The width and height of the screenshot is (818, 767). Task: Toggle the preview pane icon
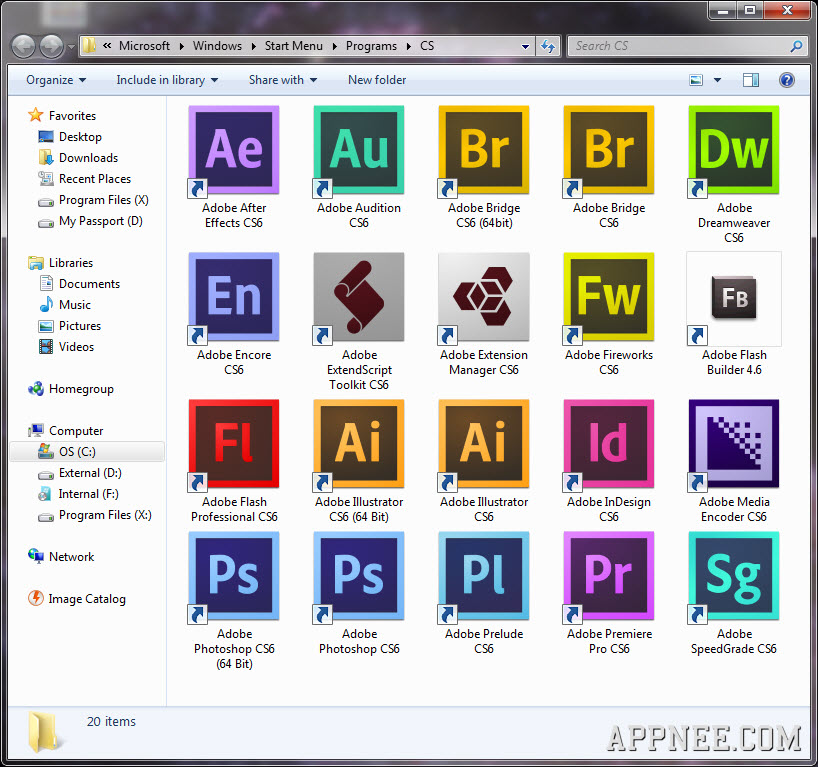(751, 80)
